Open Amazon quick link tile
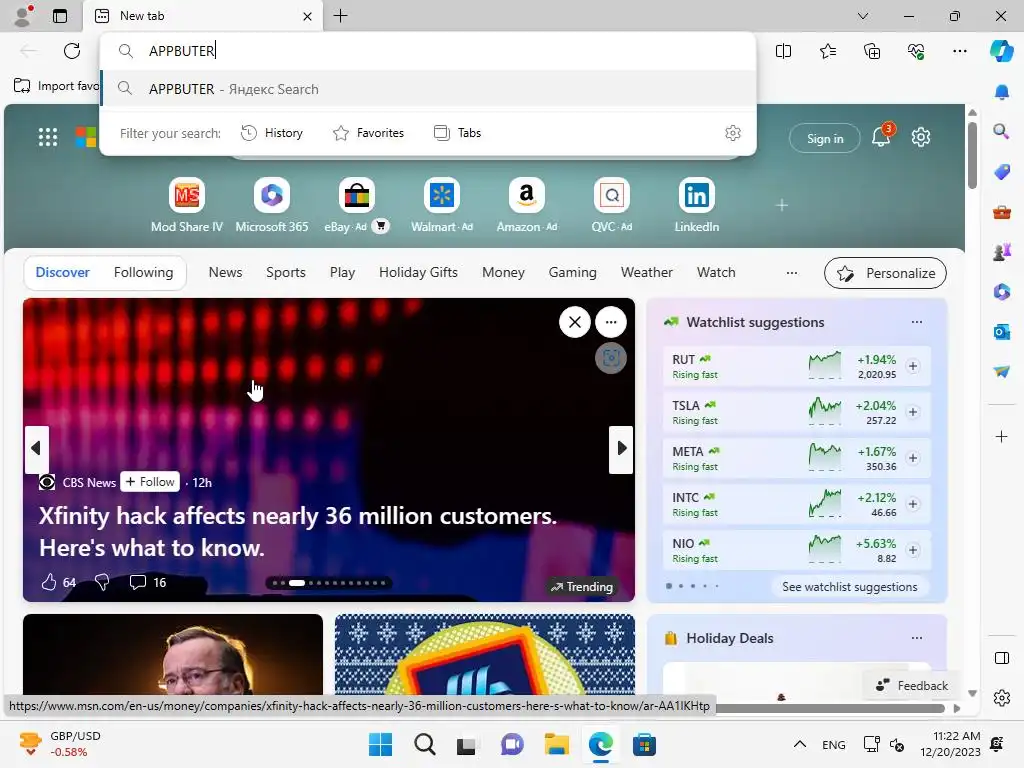The height and width of the screenshot is (768, 1024). pyautogui.click(x=526, y=205)
